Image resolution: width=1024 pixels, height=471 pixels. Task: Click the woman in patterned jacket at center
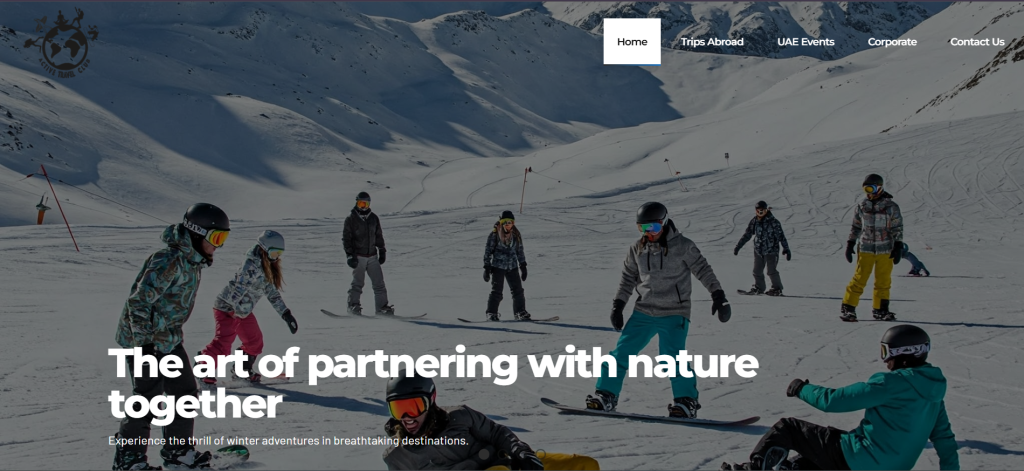(x=505, y=265)
